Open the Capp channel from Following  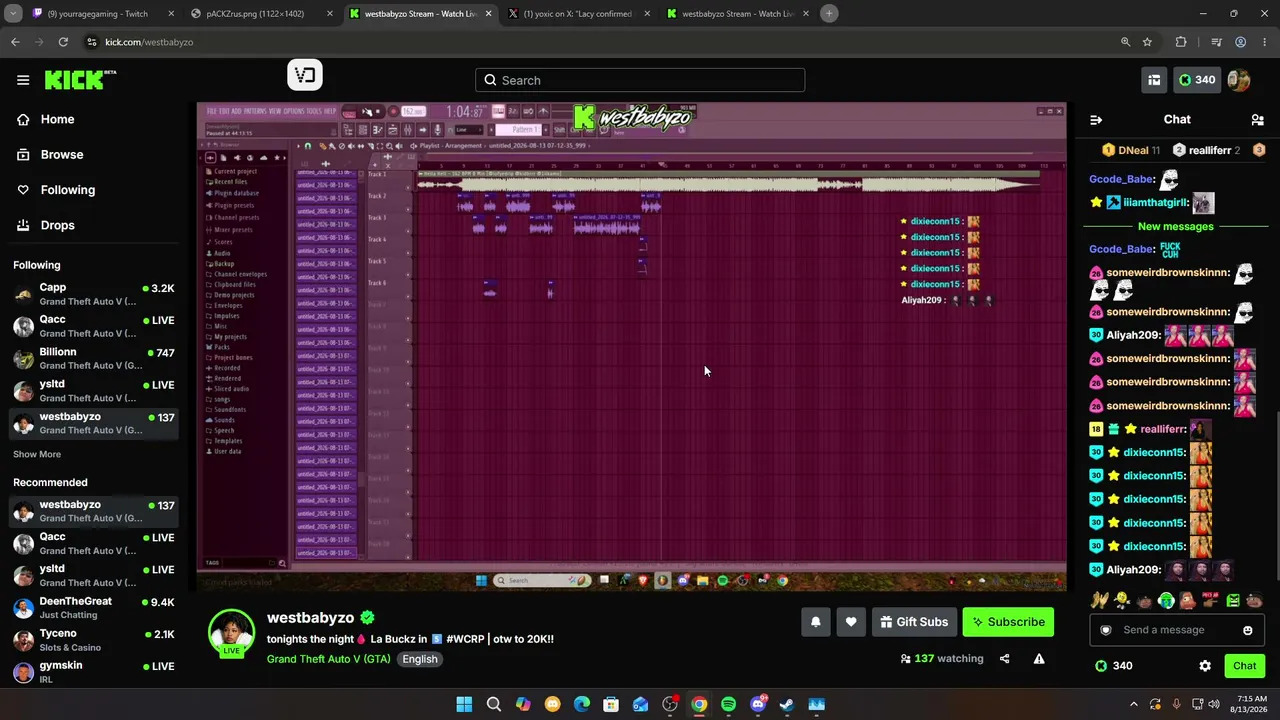[x=93, y=295]
